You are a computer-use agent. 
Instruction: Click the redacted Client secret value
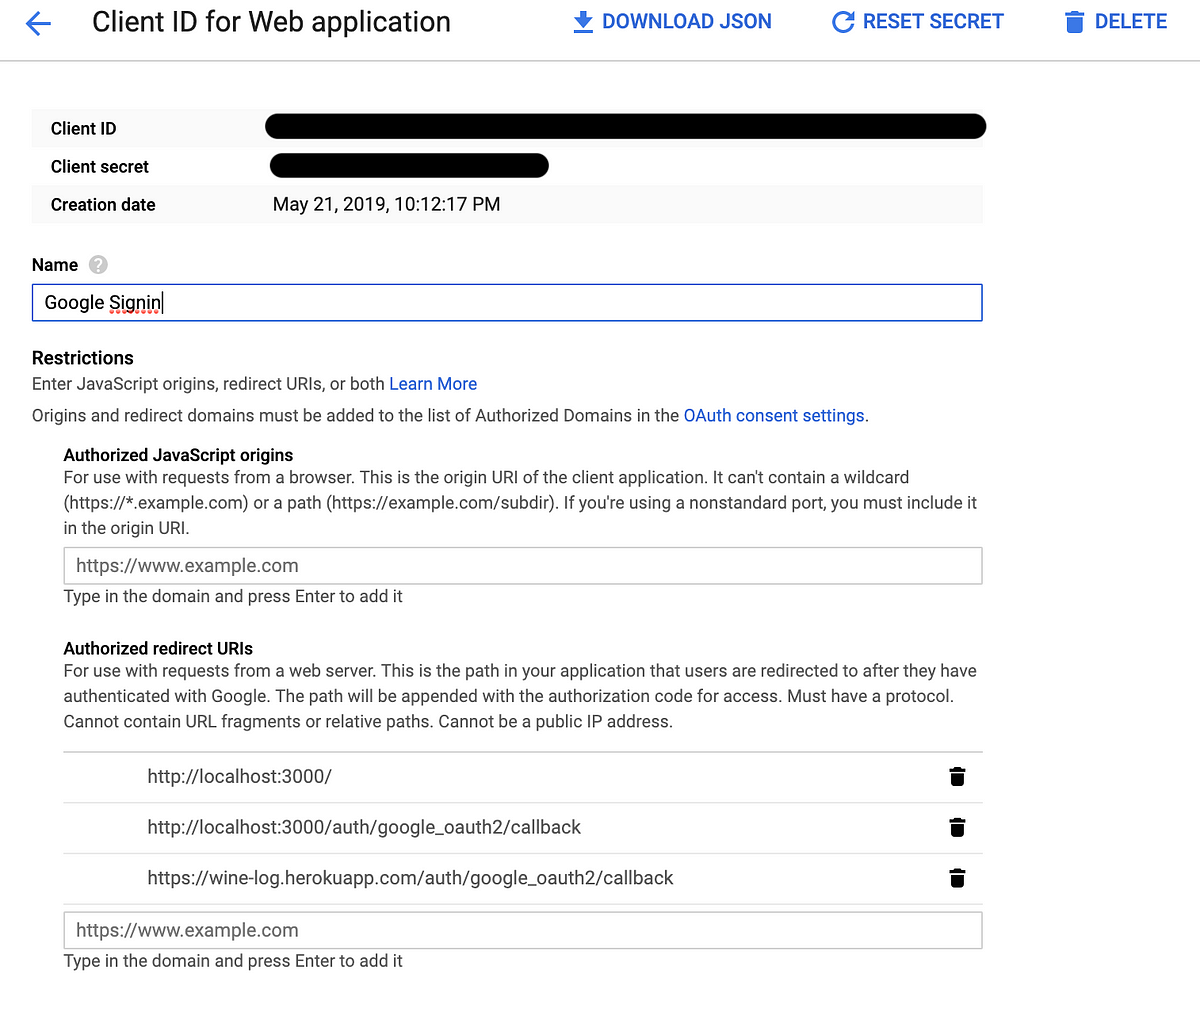(409, 165)
